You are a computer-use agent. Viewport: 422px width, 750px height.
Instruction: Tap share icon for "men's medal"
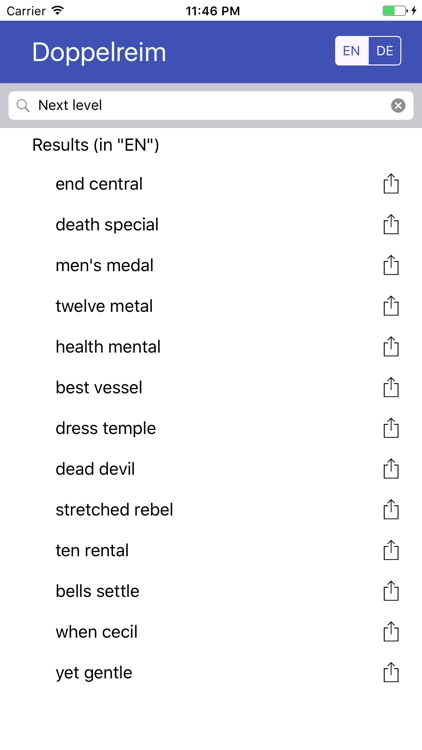point(391,265)
